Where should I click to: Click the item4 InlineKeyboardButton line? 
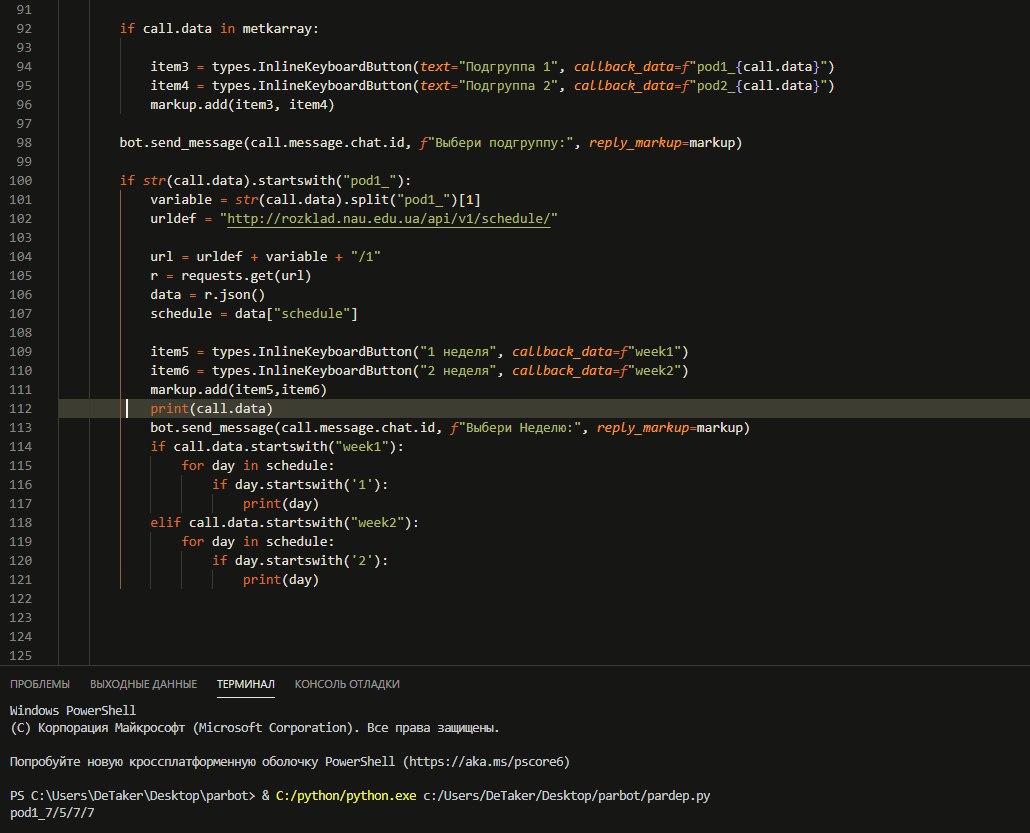(x=492, y=85)
